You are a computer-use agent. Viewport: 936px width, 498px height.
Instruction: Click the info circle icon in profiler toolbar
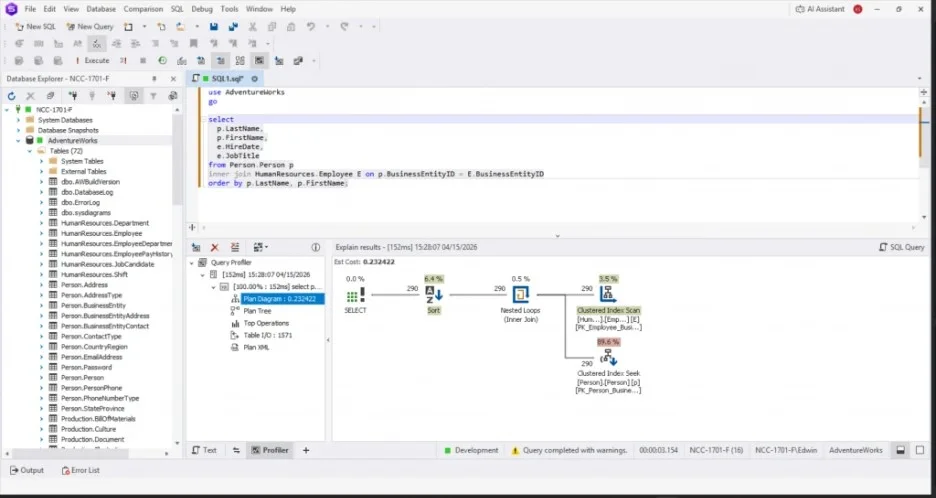click(316, 247)
